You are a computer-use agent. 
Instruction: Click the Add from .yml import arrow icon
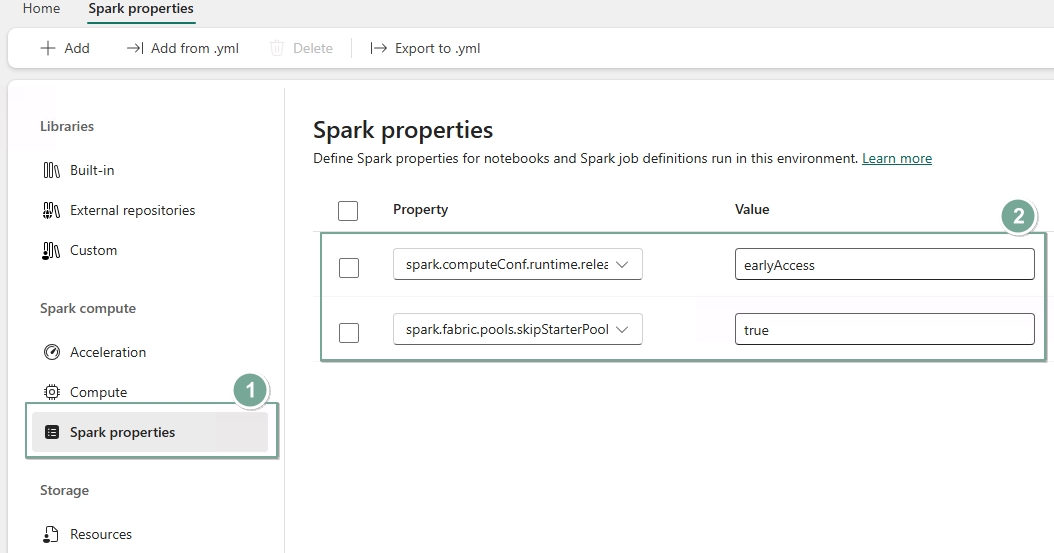[134, 48]
